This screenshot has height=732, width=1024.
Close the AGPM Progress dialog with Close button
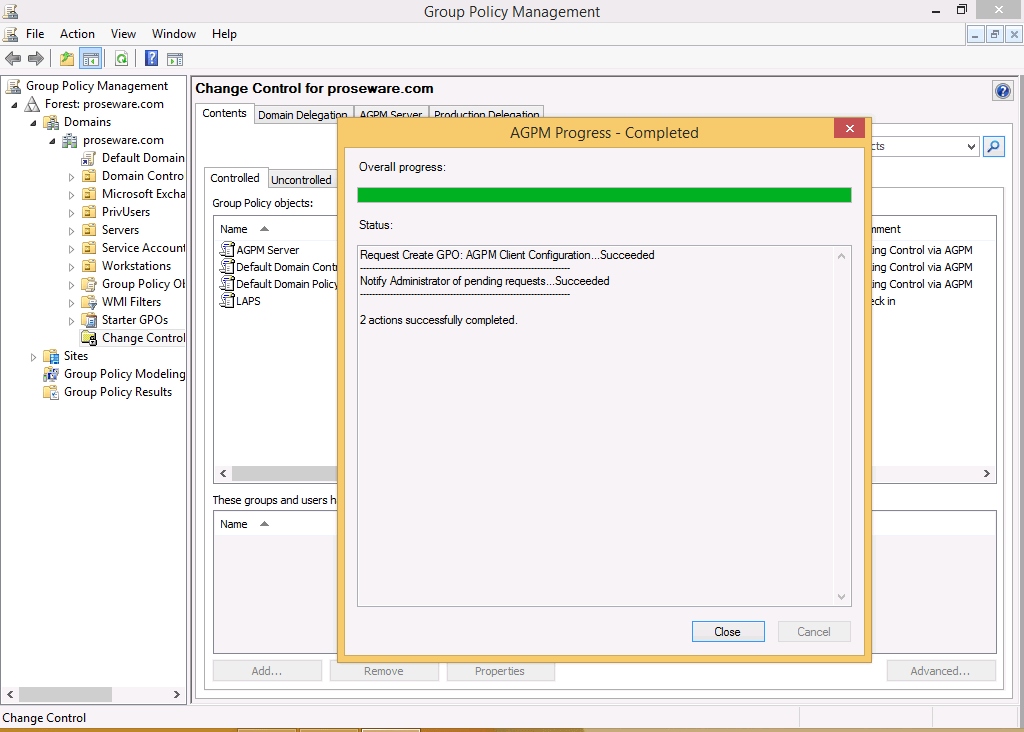727,632
